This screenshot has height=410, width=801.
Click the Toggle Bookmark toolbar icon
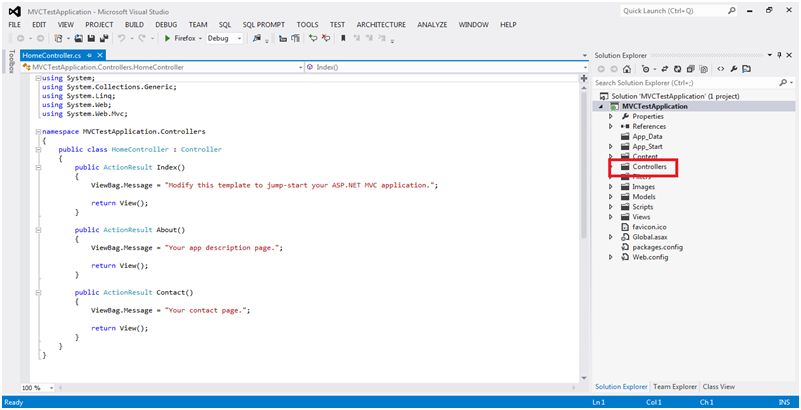tap(343, 38)
